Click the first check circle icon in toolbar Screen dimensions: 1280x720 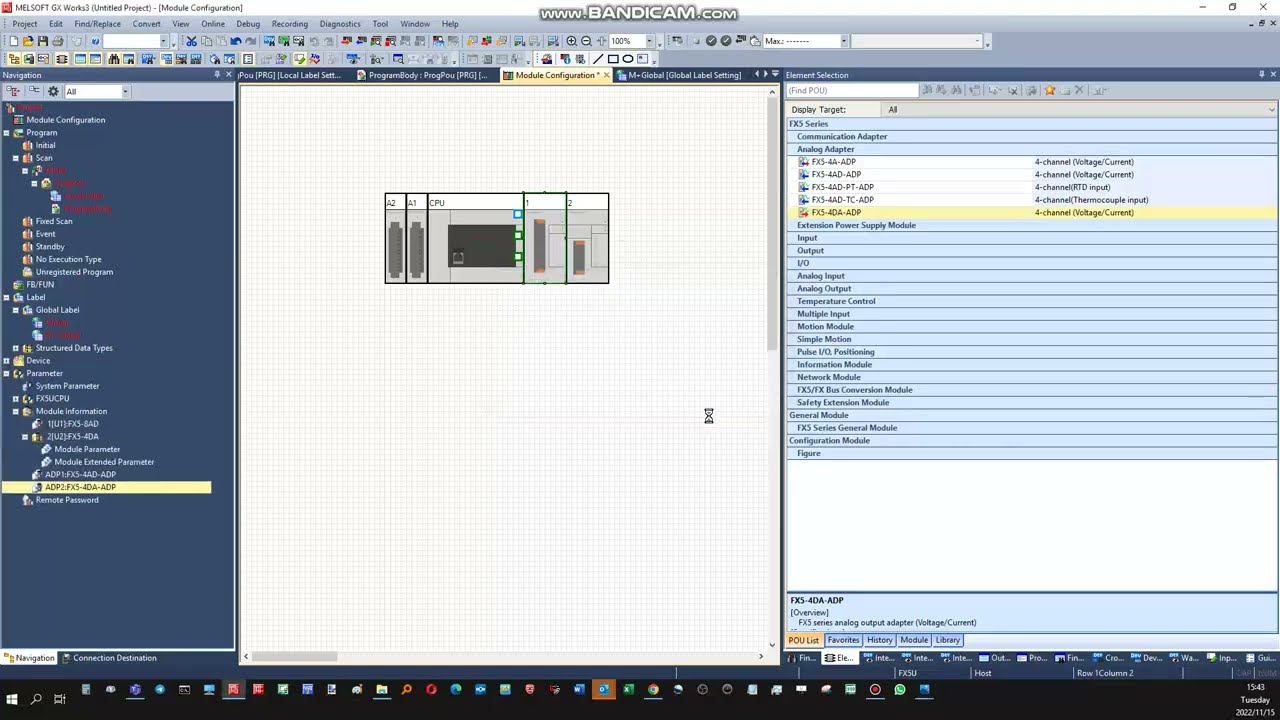711,41
